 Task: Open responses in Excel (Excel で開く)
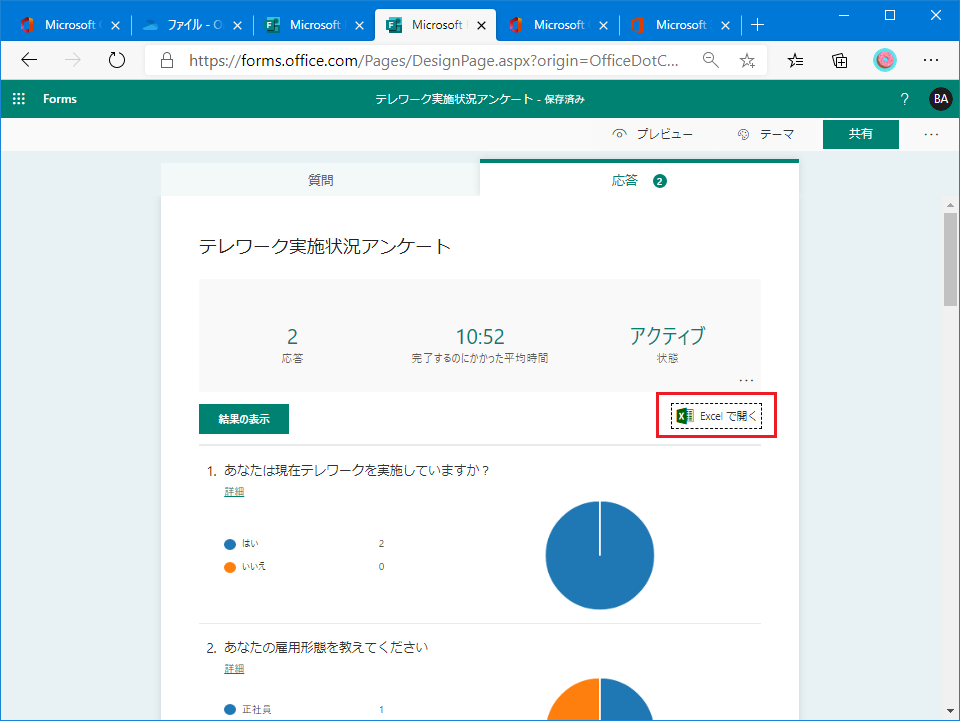tap(716, 416)
